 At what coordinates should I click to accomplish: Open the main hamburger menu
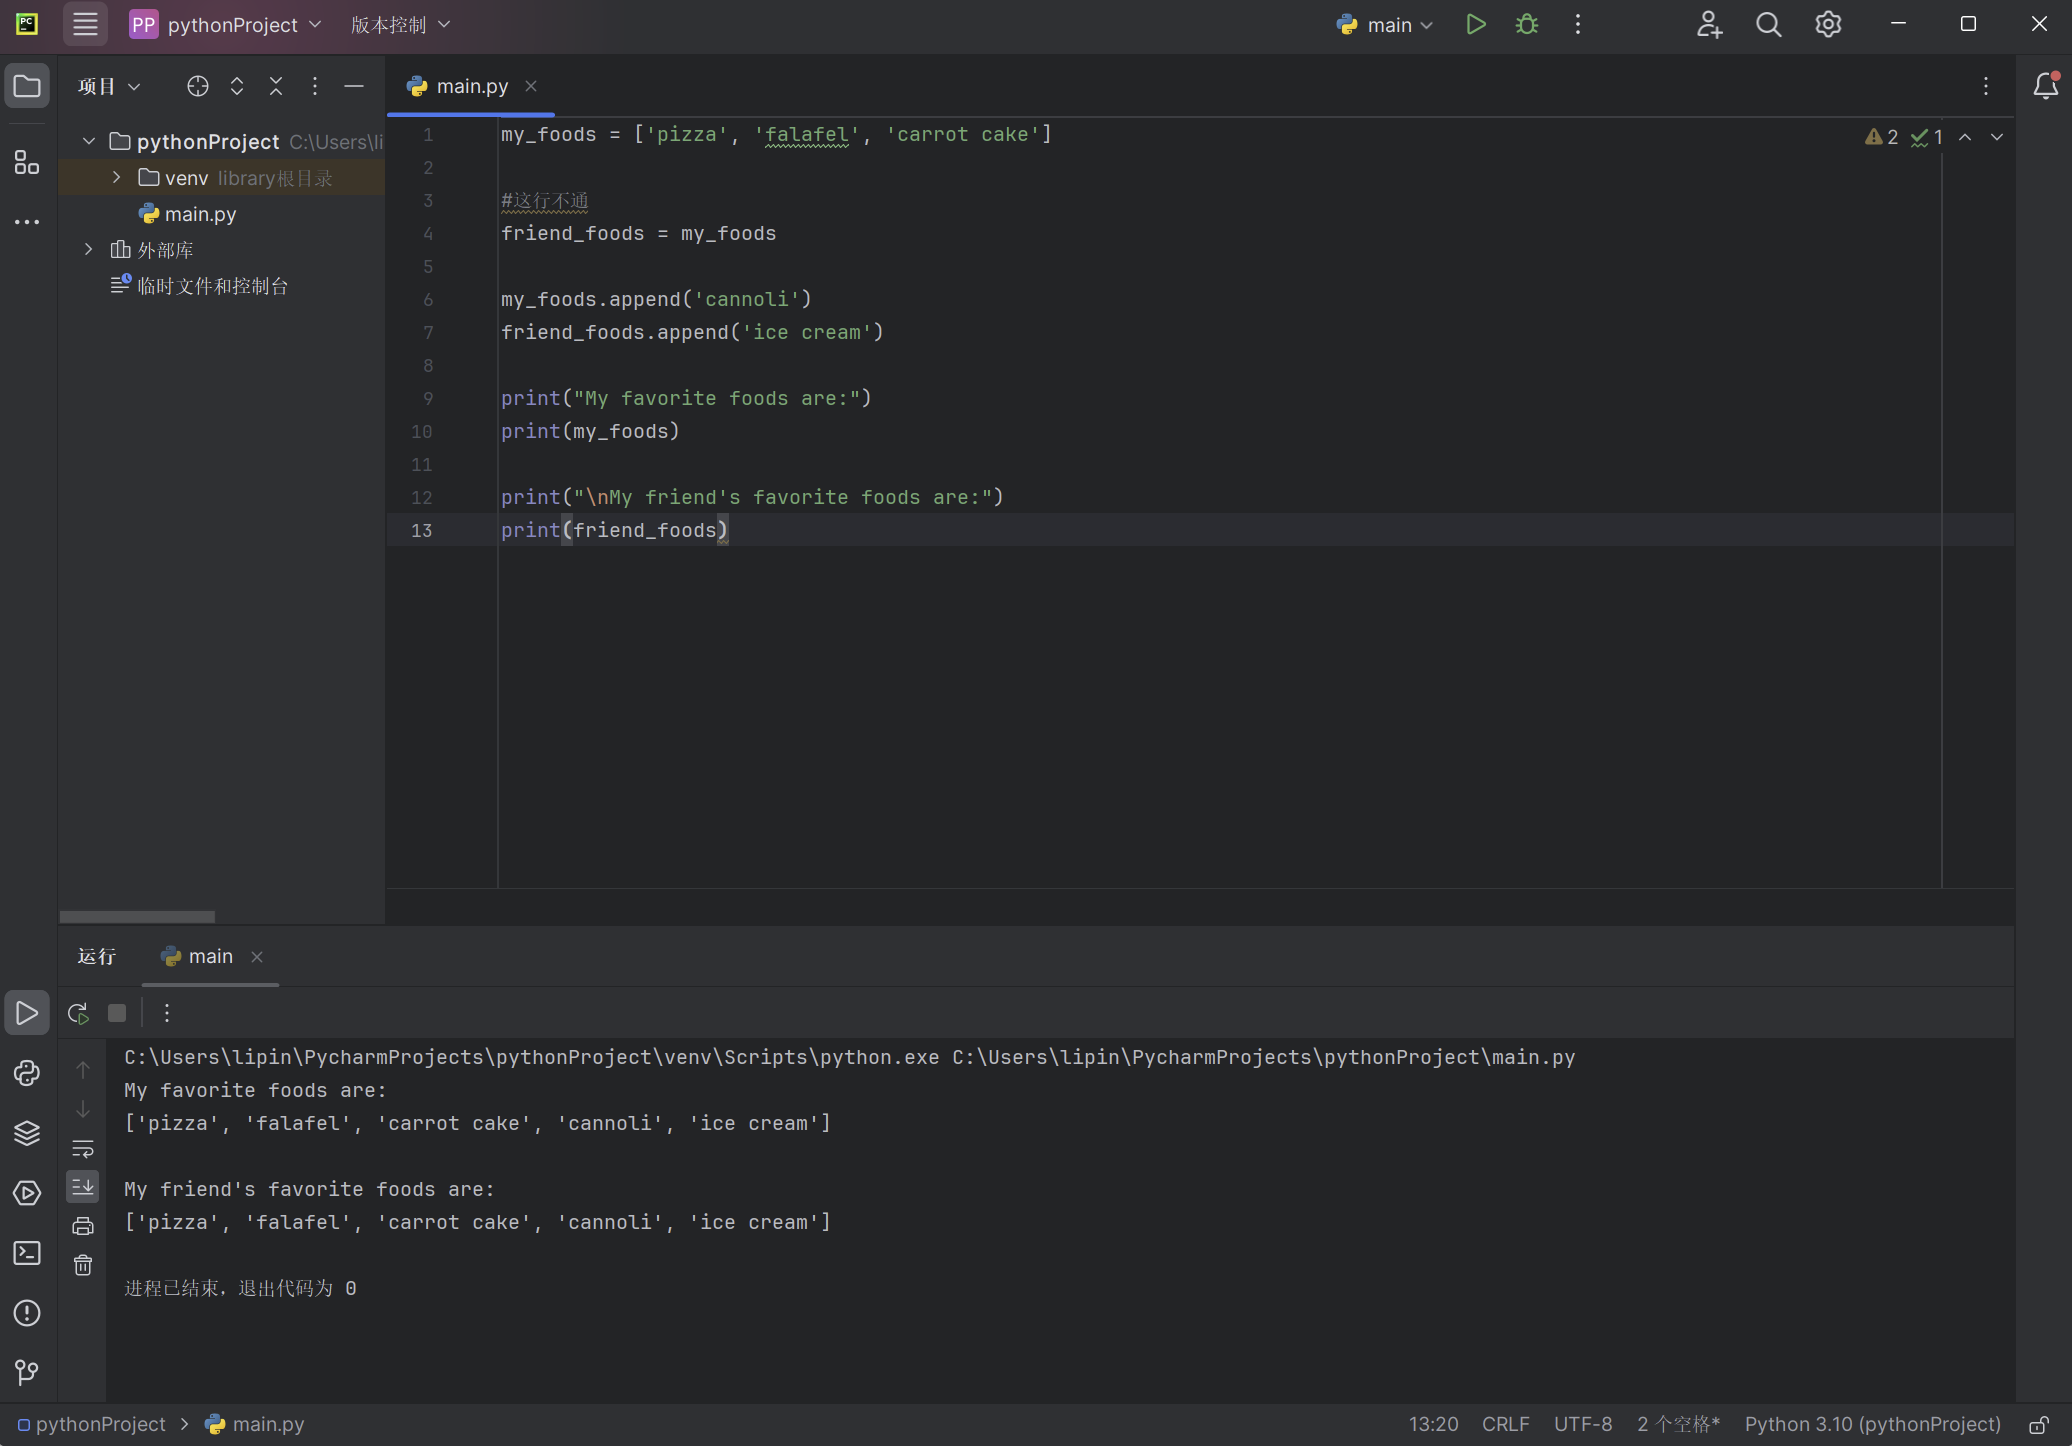pos(85,24)
